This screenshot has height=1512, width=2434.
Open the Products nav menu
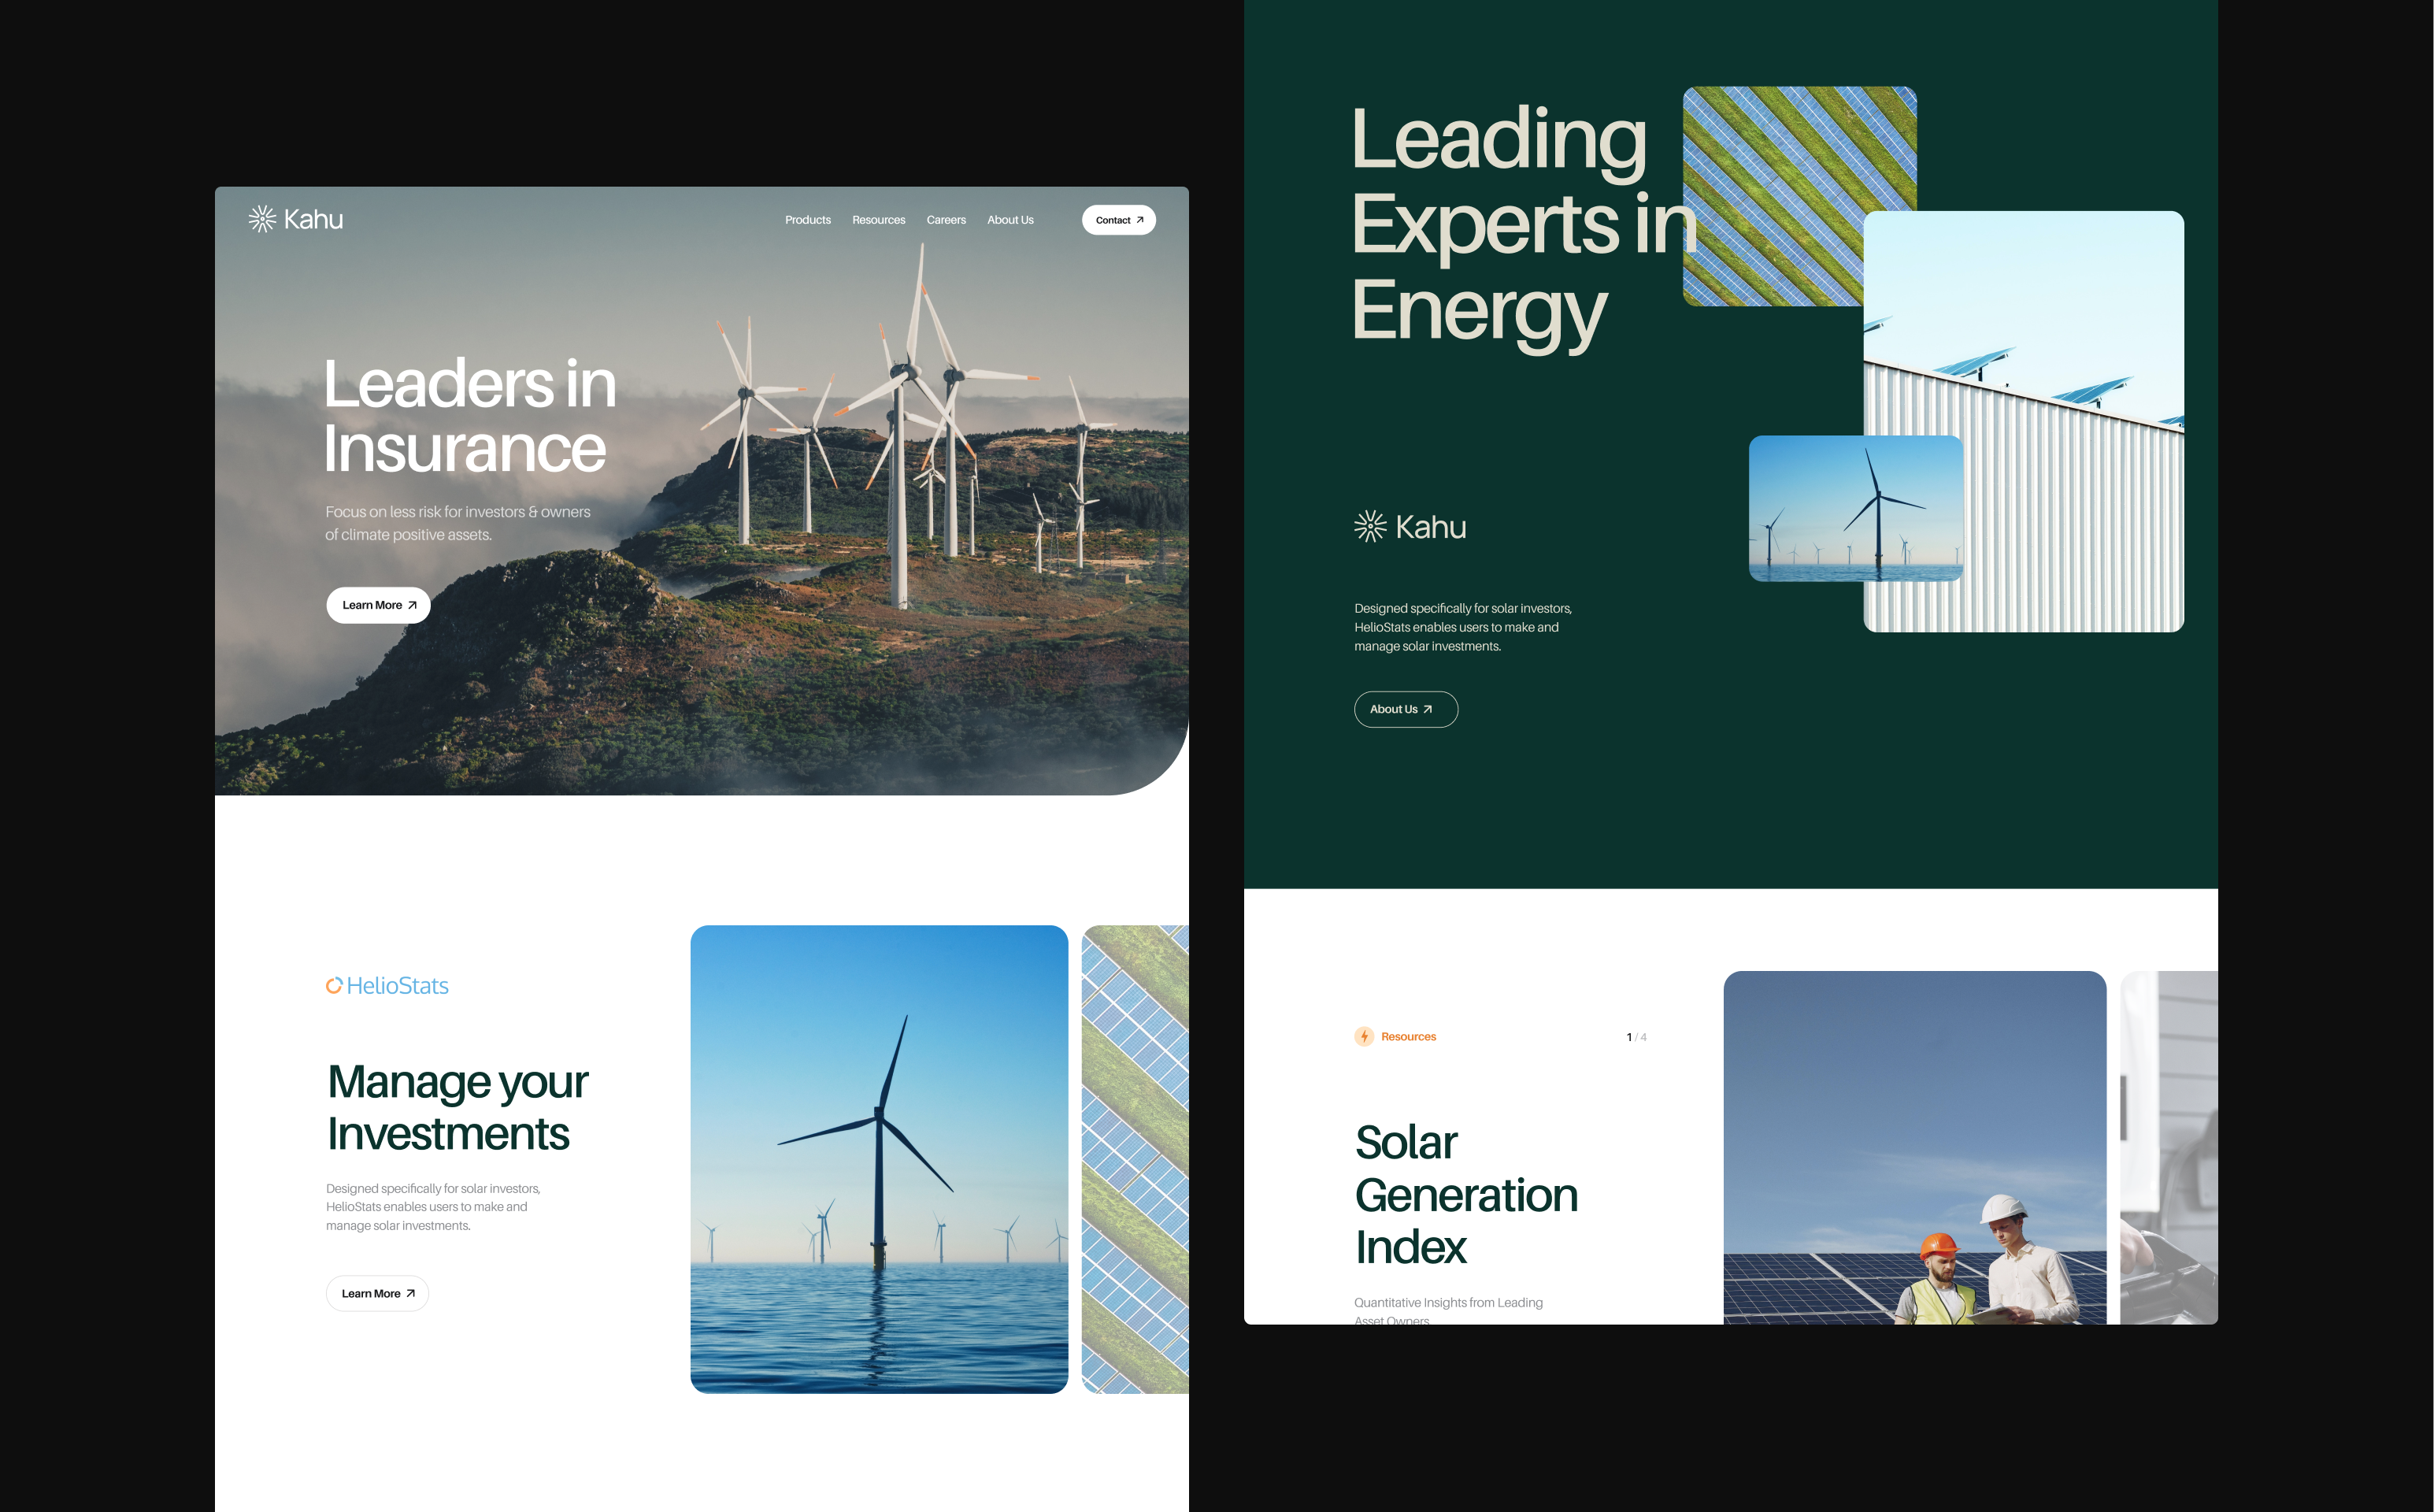point(807,220)
